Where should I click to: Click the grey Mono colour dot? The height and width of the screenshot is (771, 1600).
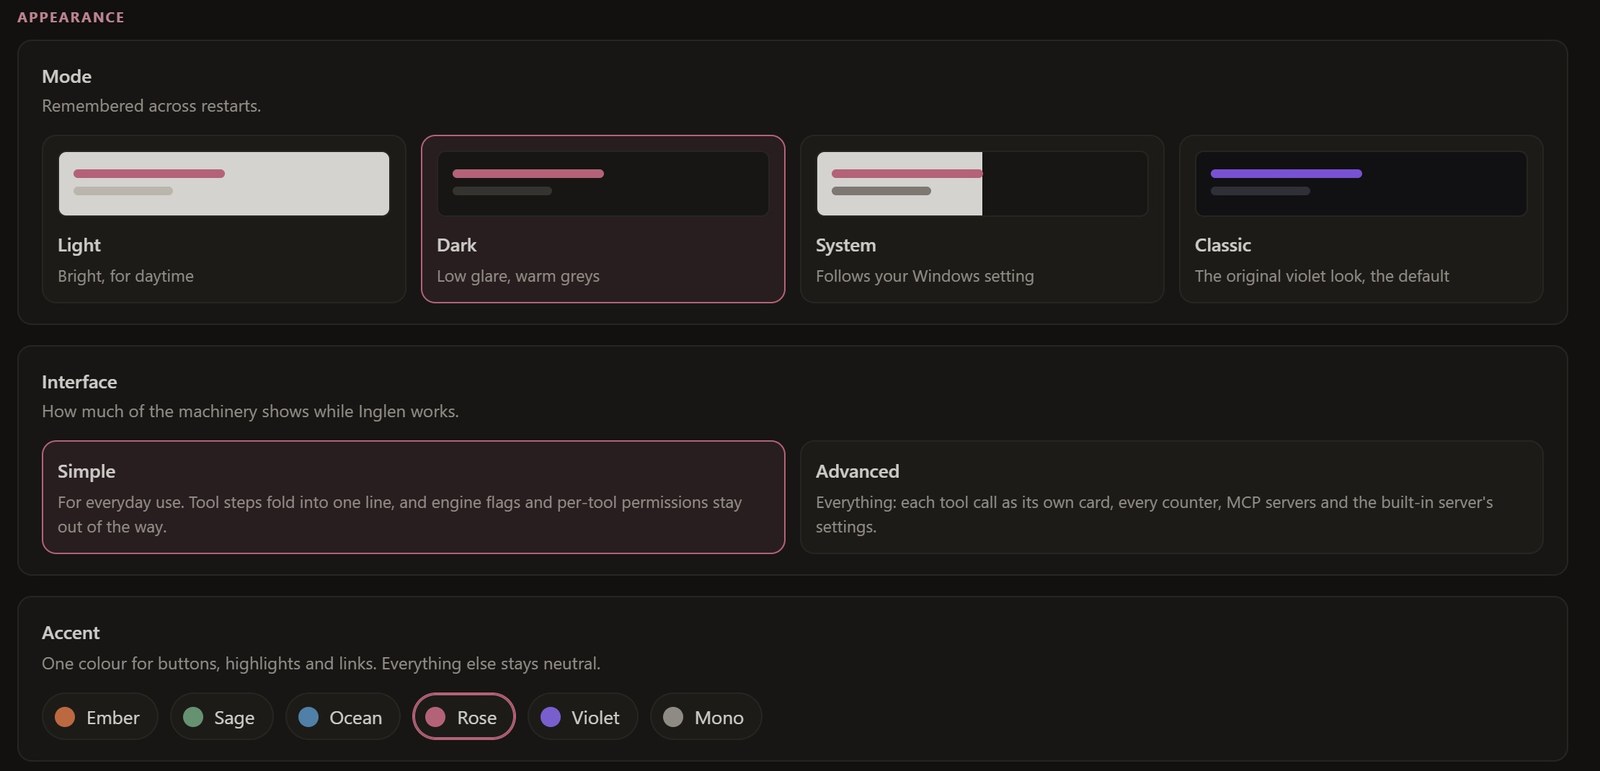tap(673, 717)
